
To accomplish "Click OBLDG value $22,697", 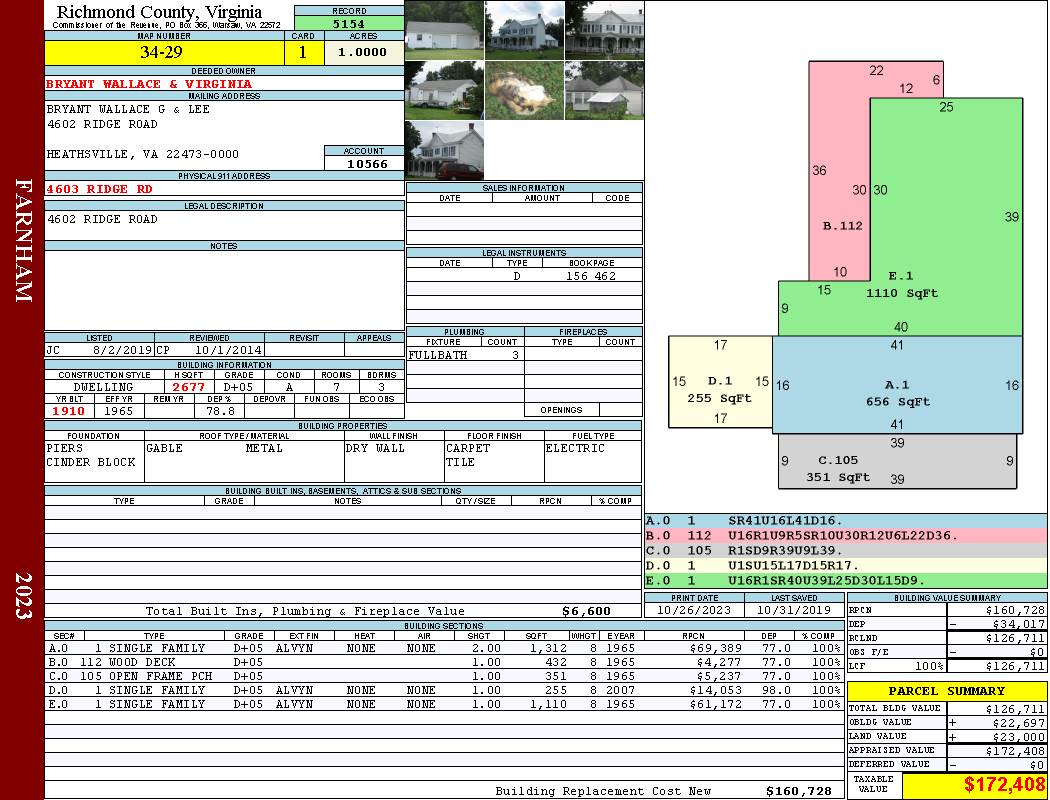I will [1019, 723].
